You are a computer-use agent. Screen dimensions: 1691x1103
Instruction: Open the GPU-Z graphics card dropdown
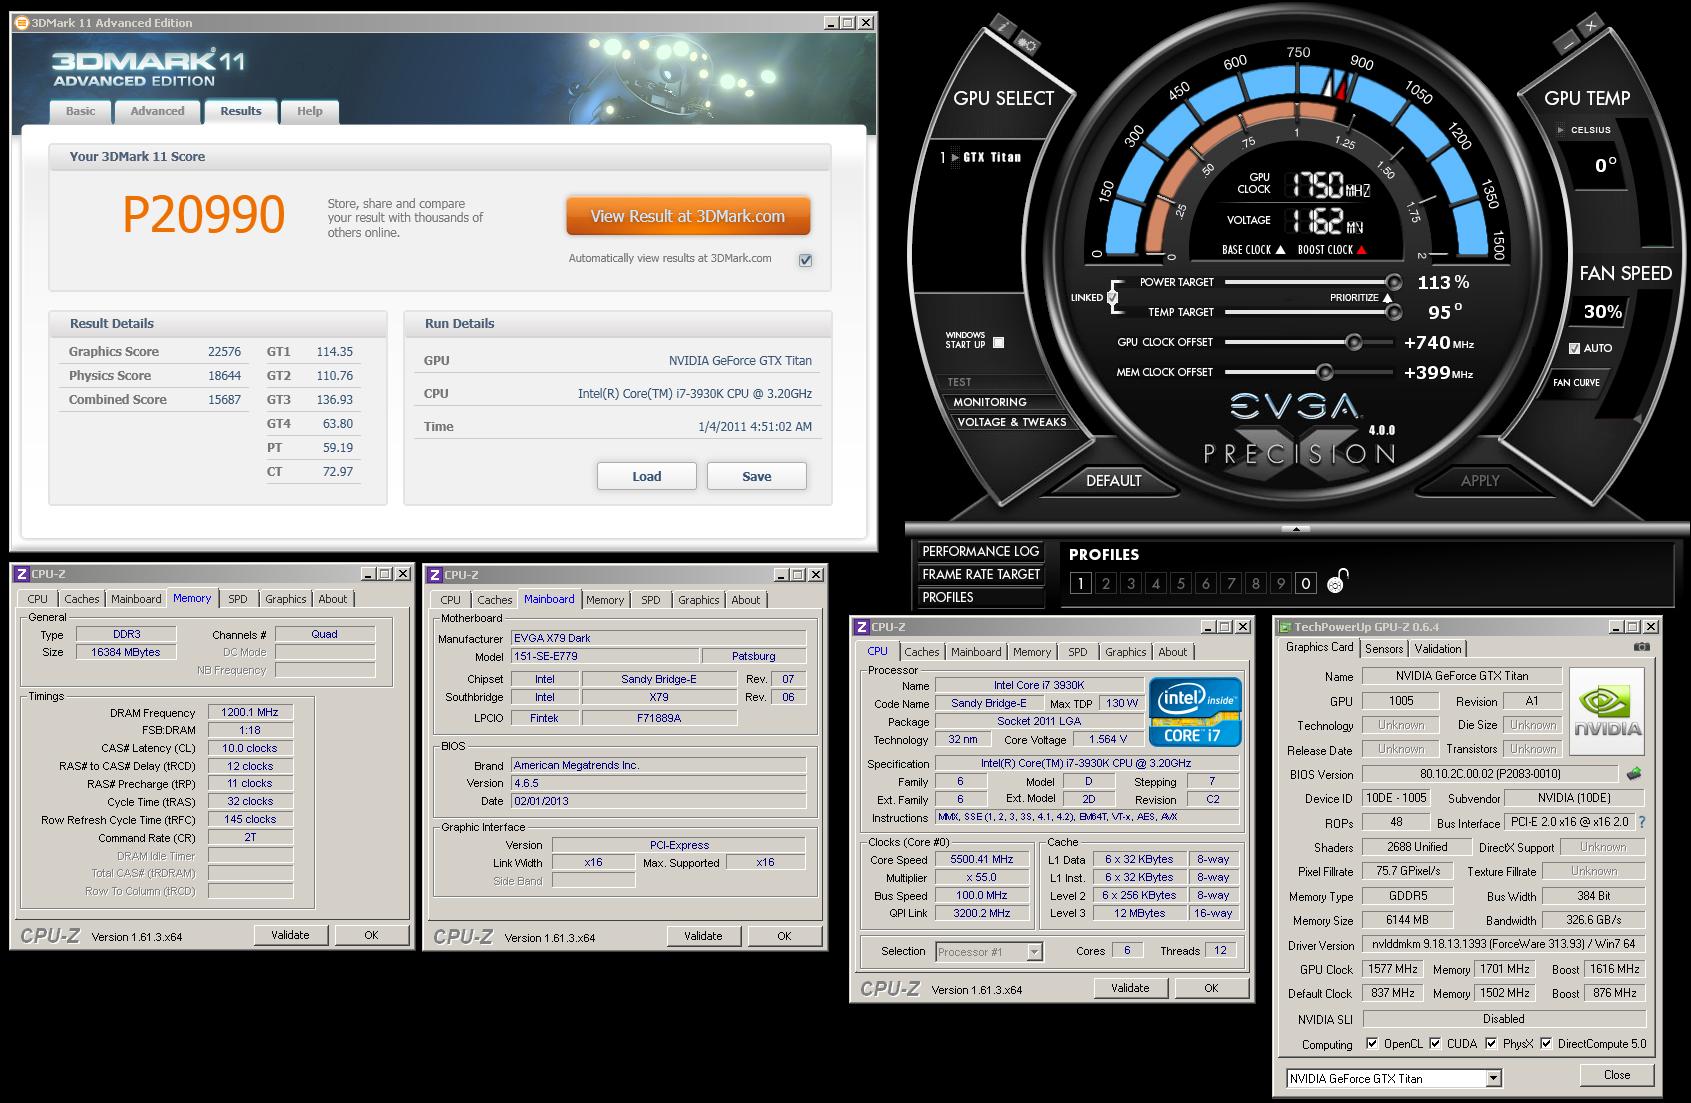click(x=1493, y=1078)
